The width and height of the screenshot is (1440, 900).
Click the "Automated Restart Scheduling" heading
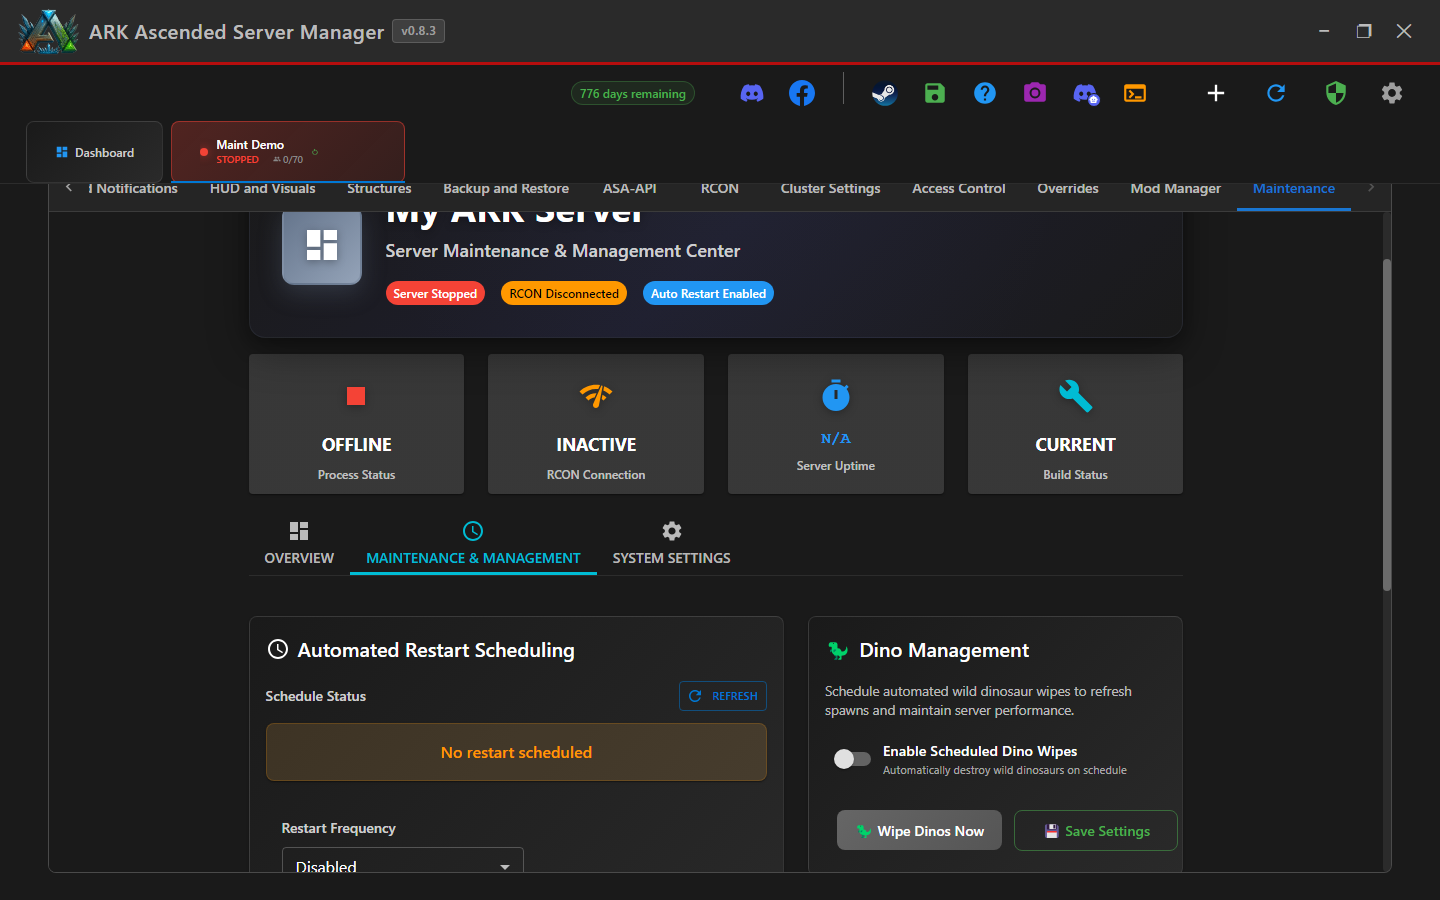coord(436,650)
